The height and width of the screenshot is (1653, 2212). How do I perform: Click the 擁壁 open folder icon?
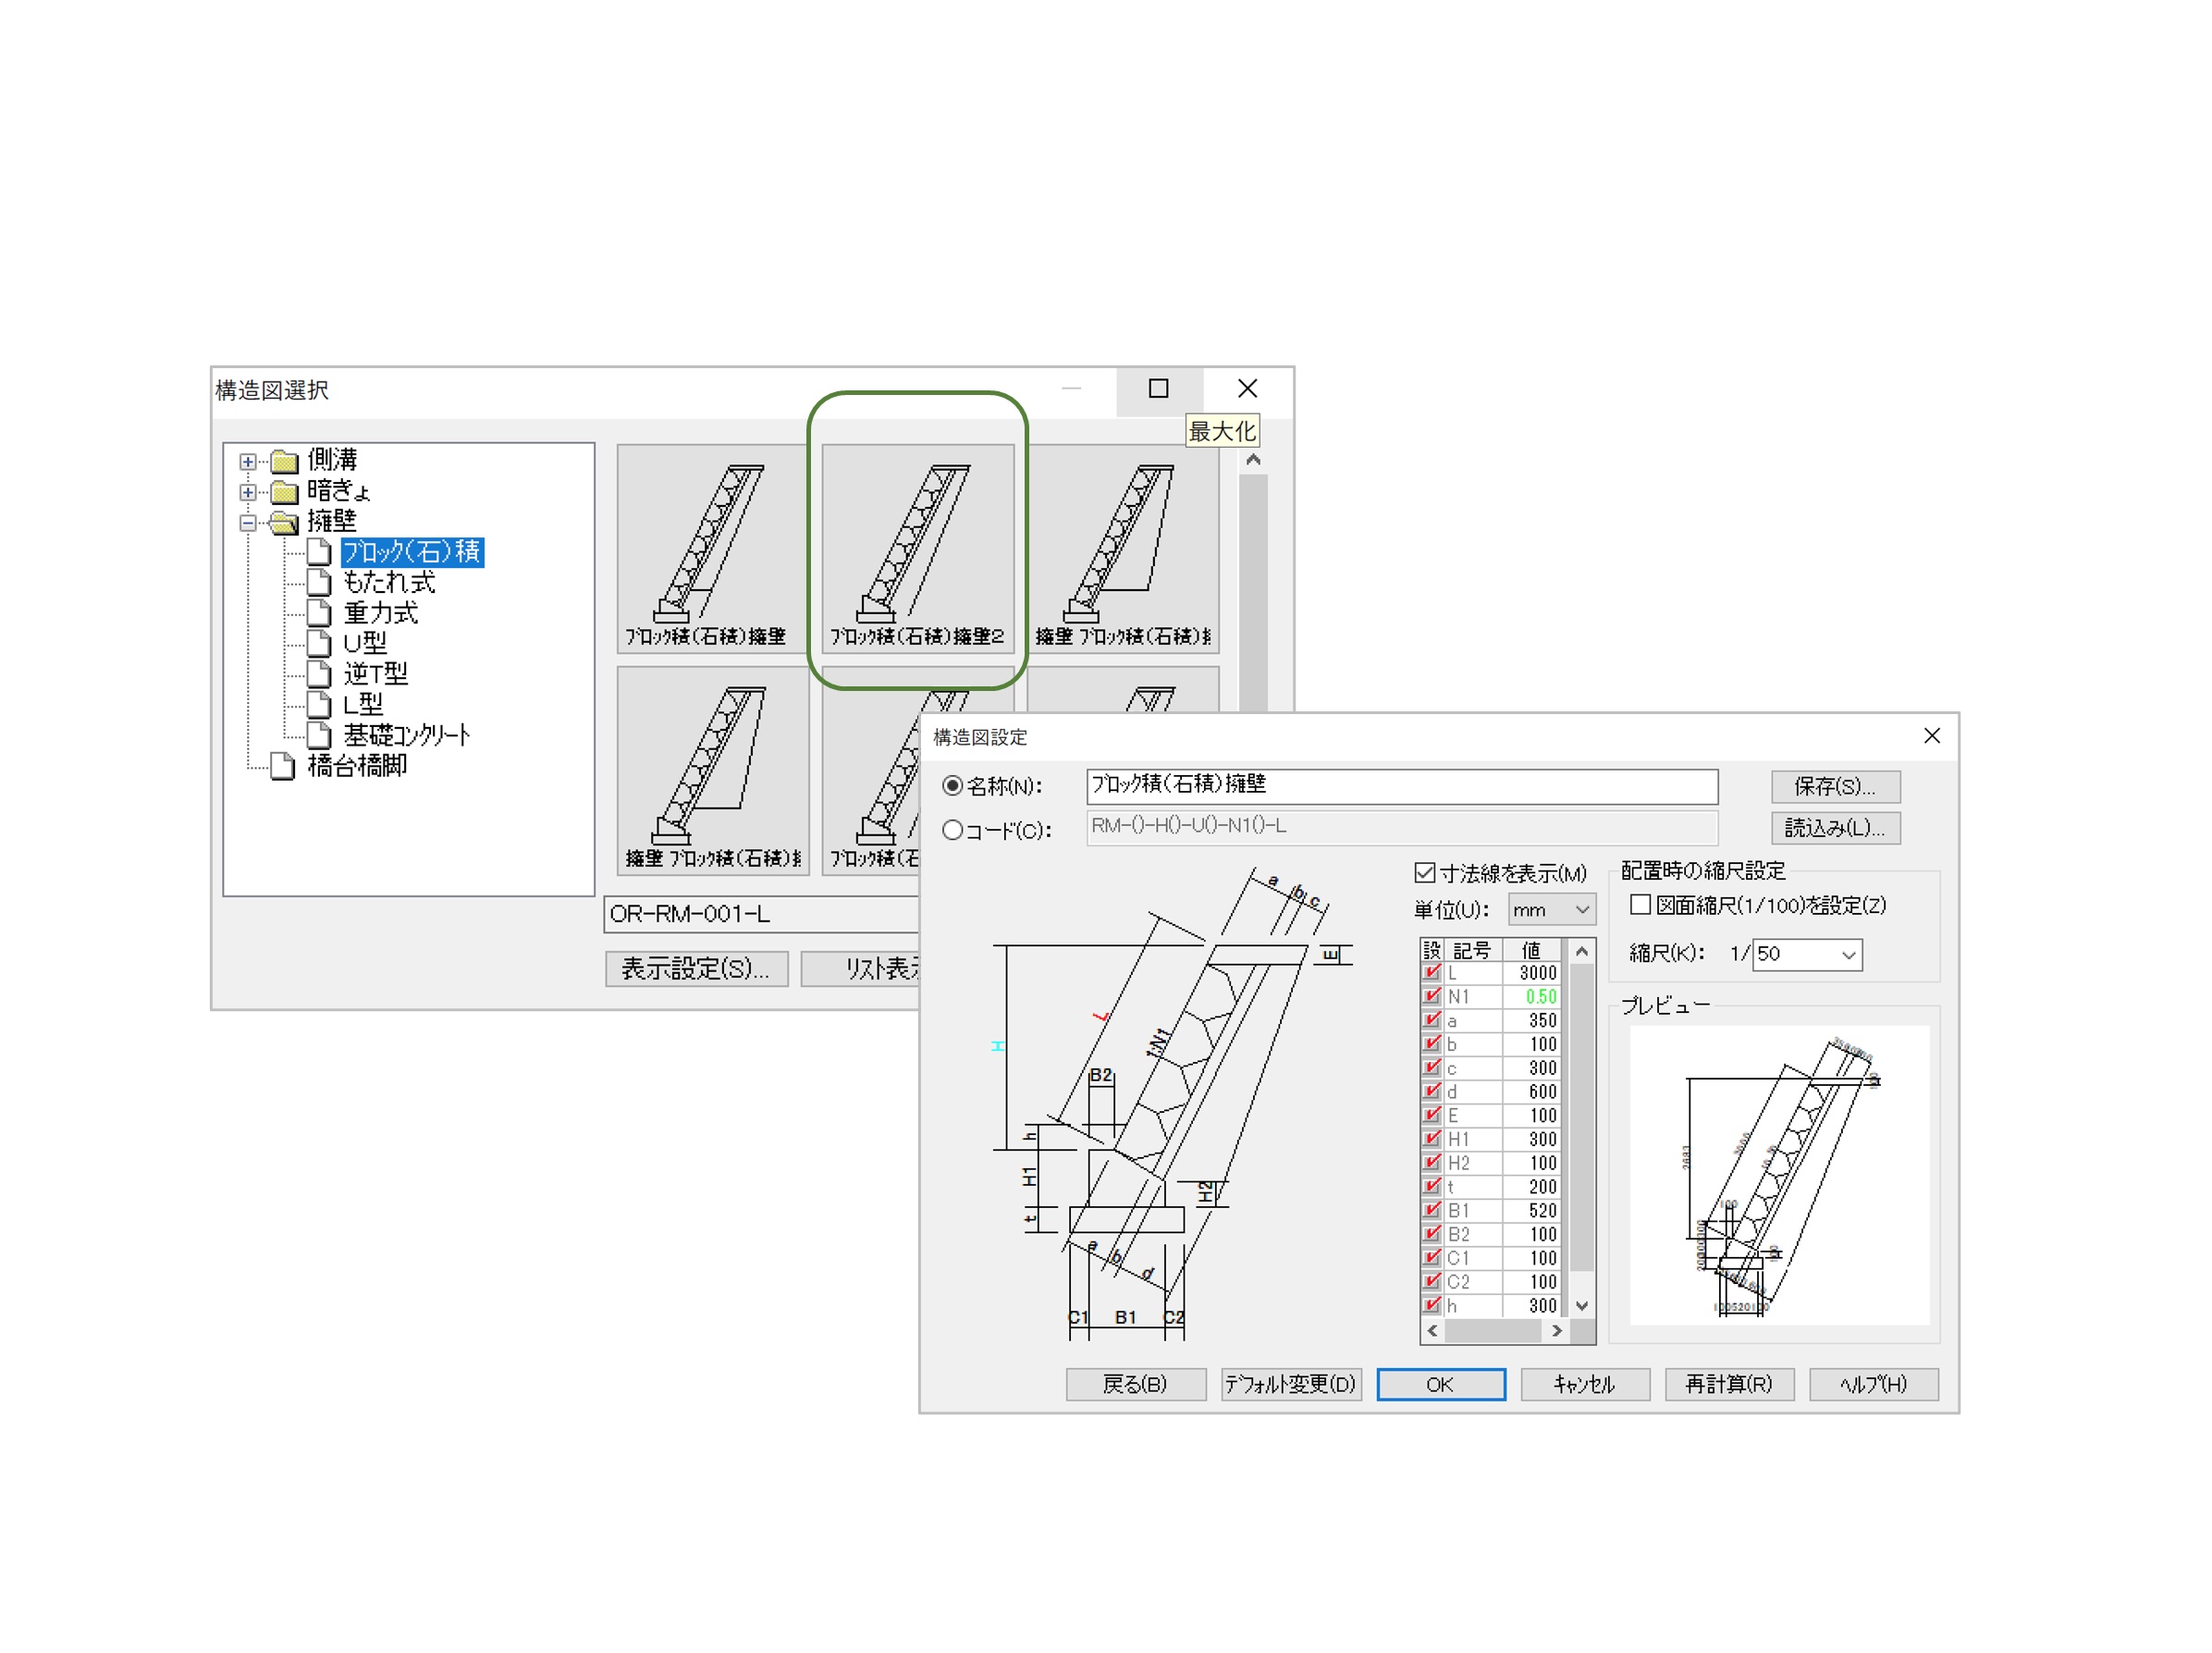285,522
